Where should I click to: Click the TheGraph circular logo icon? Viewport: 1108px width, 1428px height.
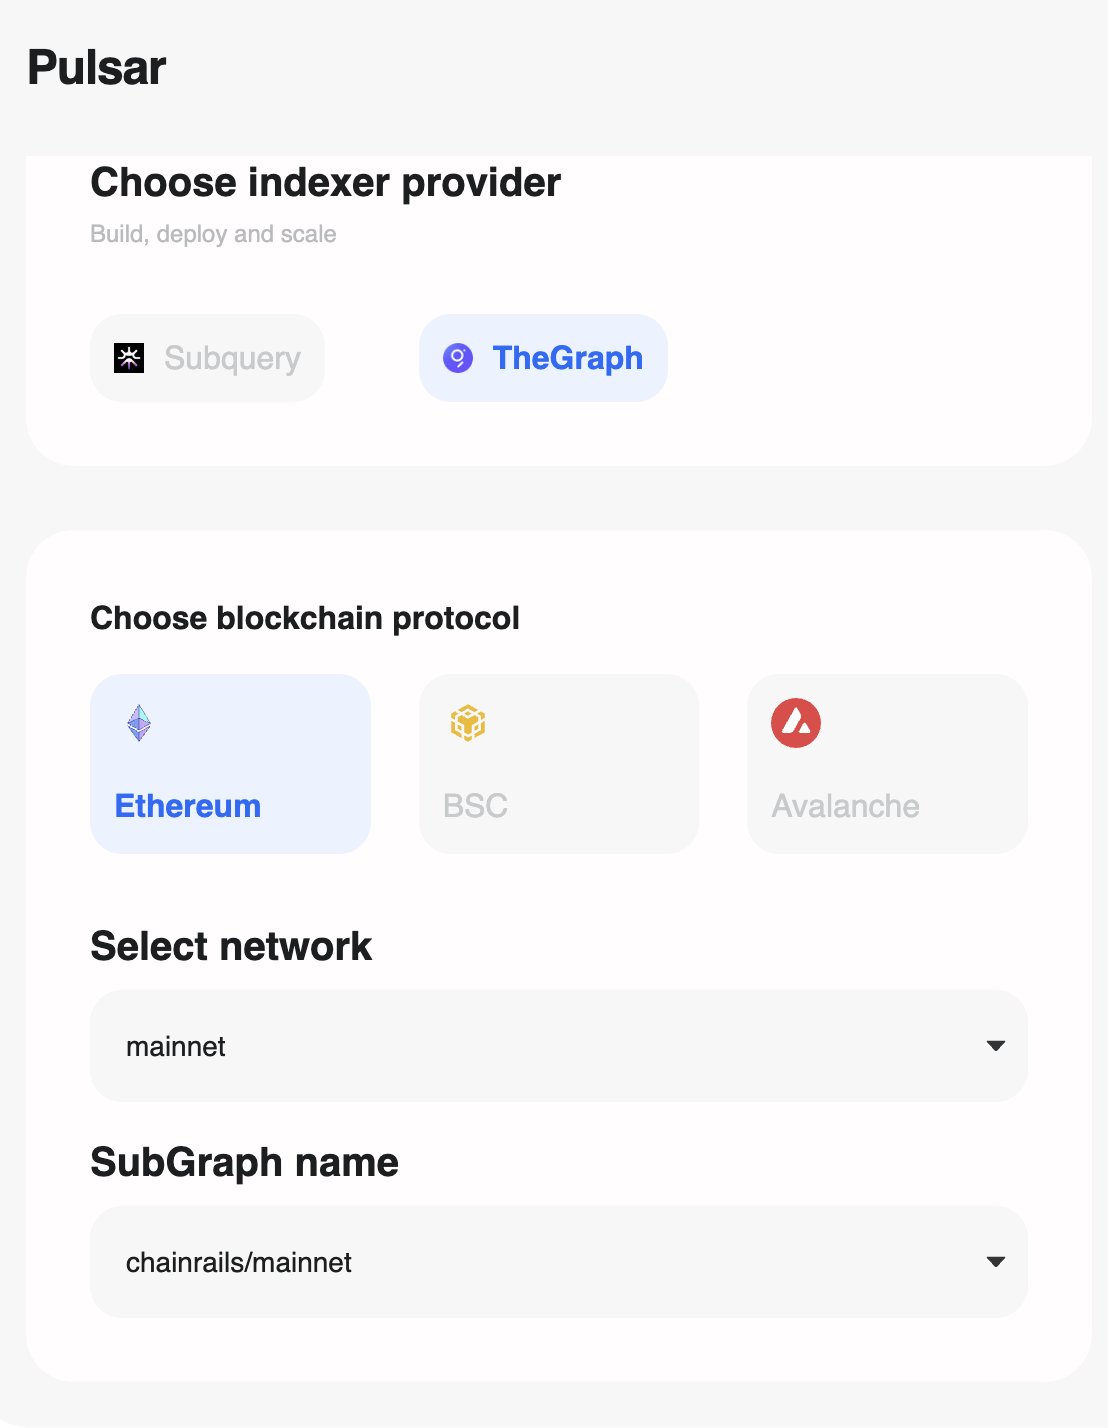458,357
